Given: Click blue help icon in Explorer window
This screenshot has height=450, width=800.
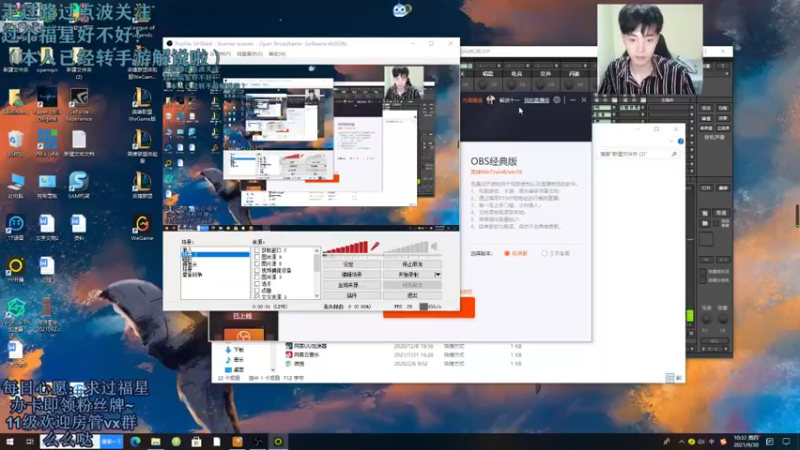Looking at the screenshot, I should pyautogui.click(x=681, y=141).
